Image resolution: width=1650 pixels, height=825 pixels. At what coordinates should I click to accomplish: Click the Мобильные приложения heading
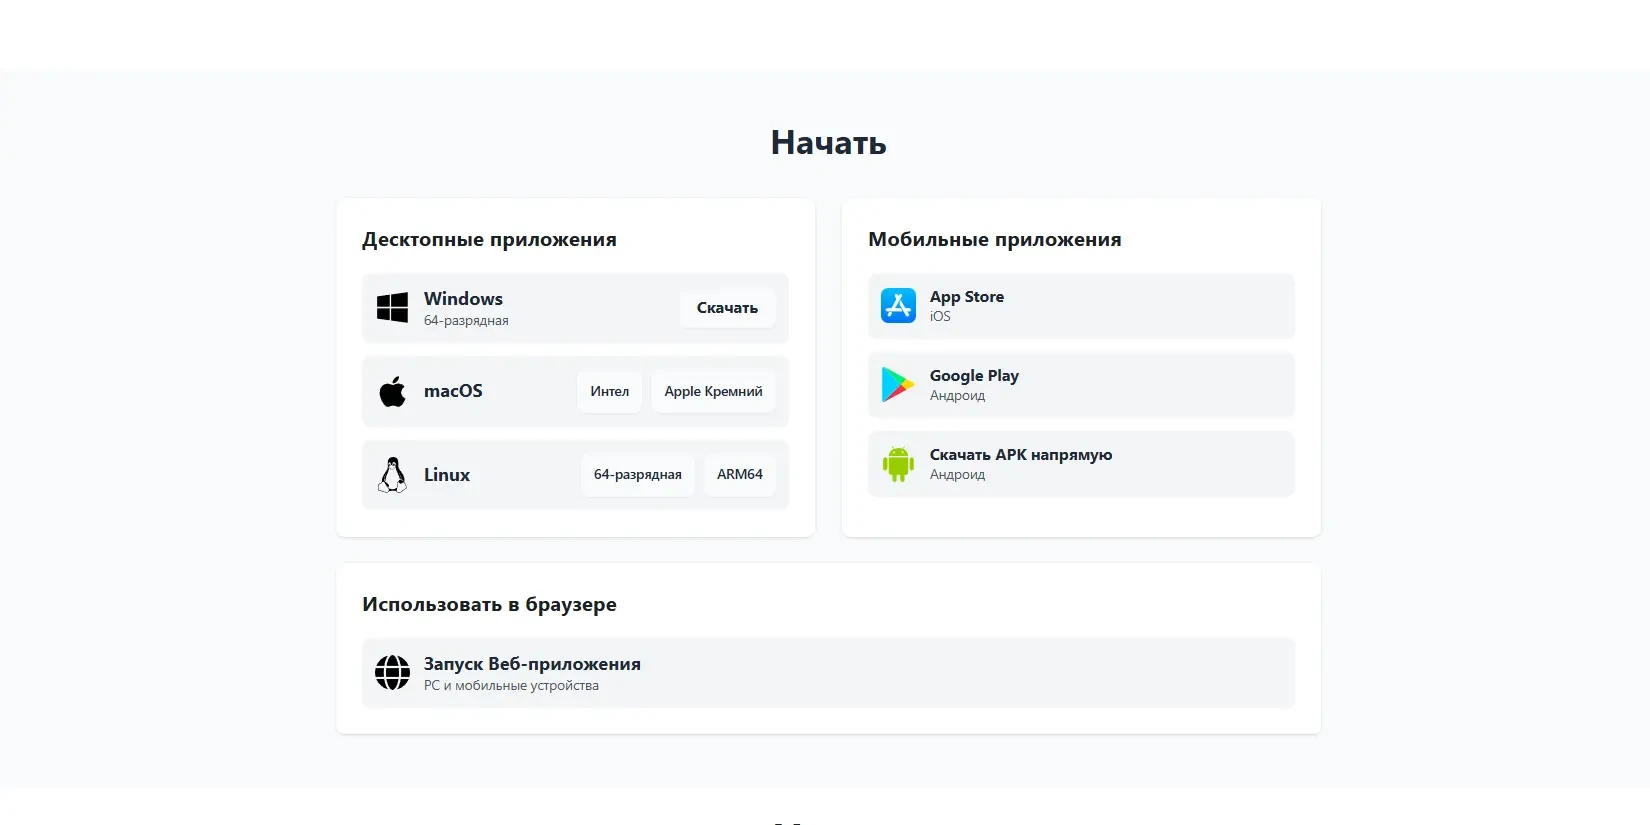[994, 240]
